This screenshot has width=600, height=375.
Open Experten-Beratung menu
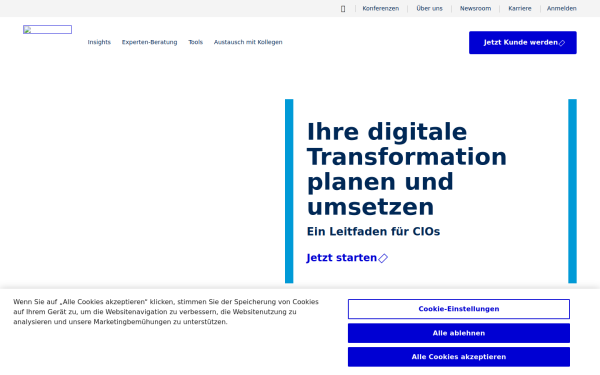pyautogui.click(x=150, y=42)
